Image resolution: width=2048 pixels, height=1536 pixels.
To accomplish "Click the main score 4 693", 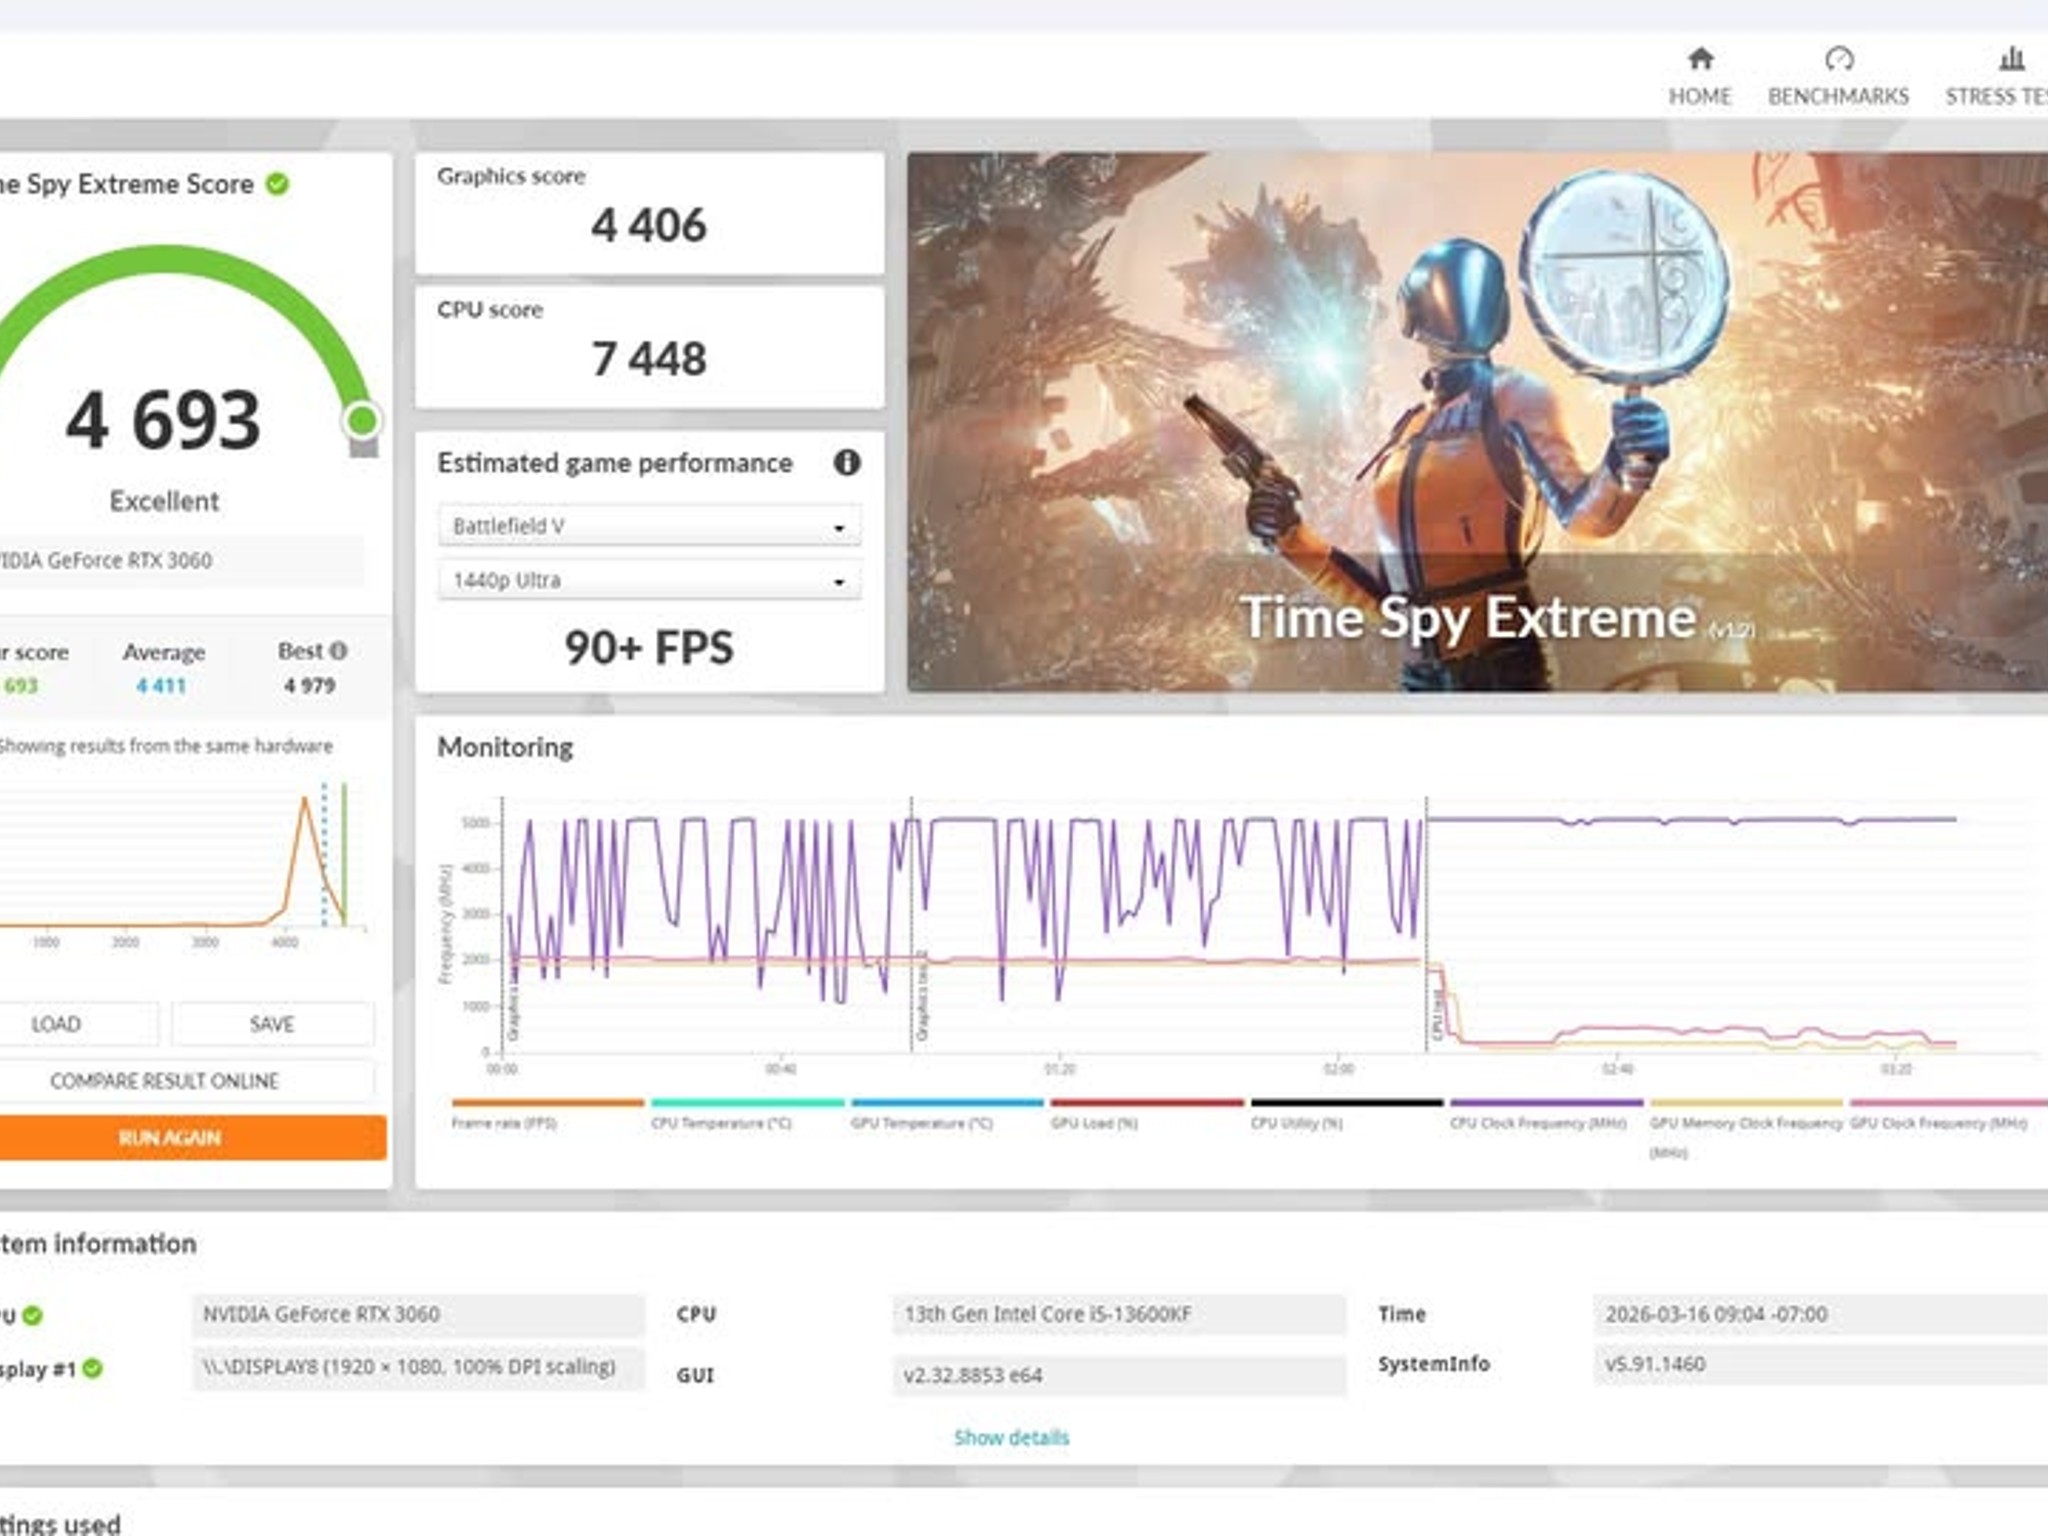I will tap(164, 420).
